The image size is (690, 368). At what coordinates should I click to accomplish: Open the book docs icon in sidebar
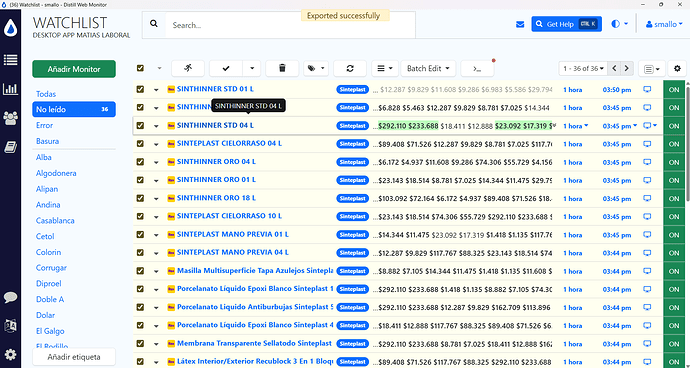click(x=11, y=147)
